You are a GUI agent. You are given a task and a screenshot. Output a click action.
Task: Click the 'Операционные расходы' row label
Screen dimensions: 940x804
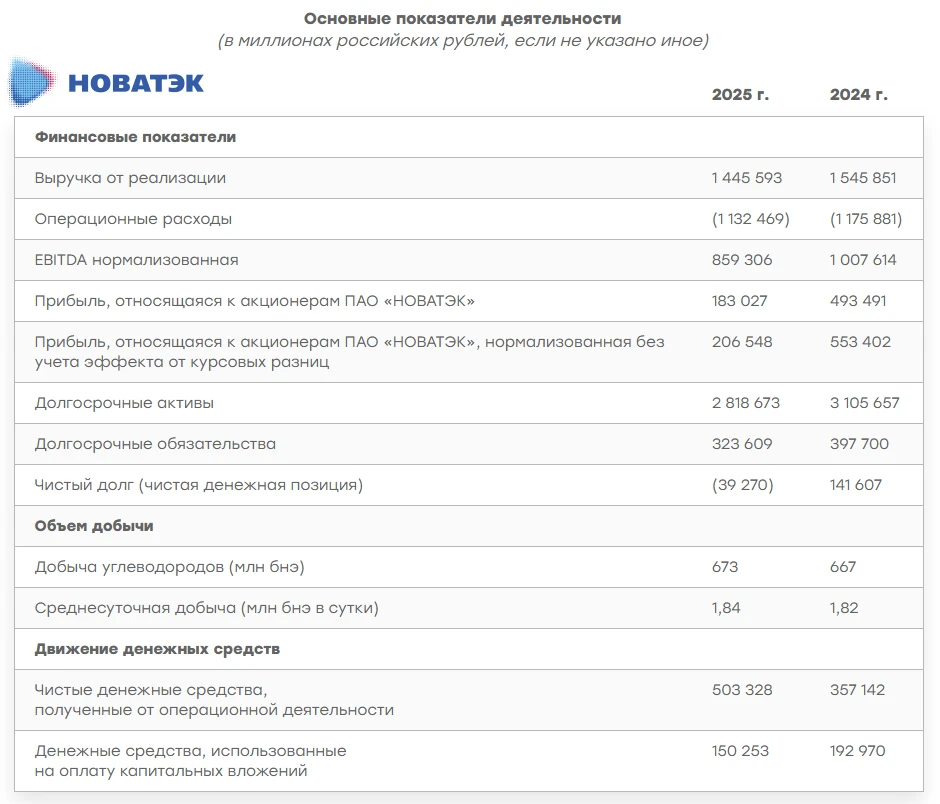click(133, 219)
